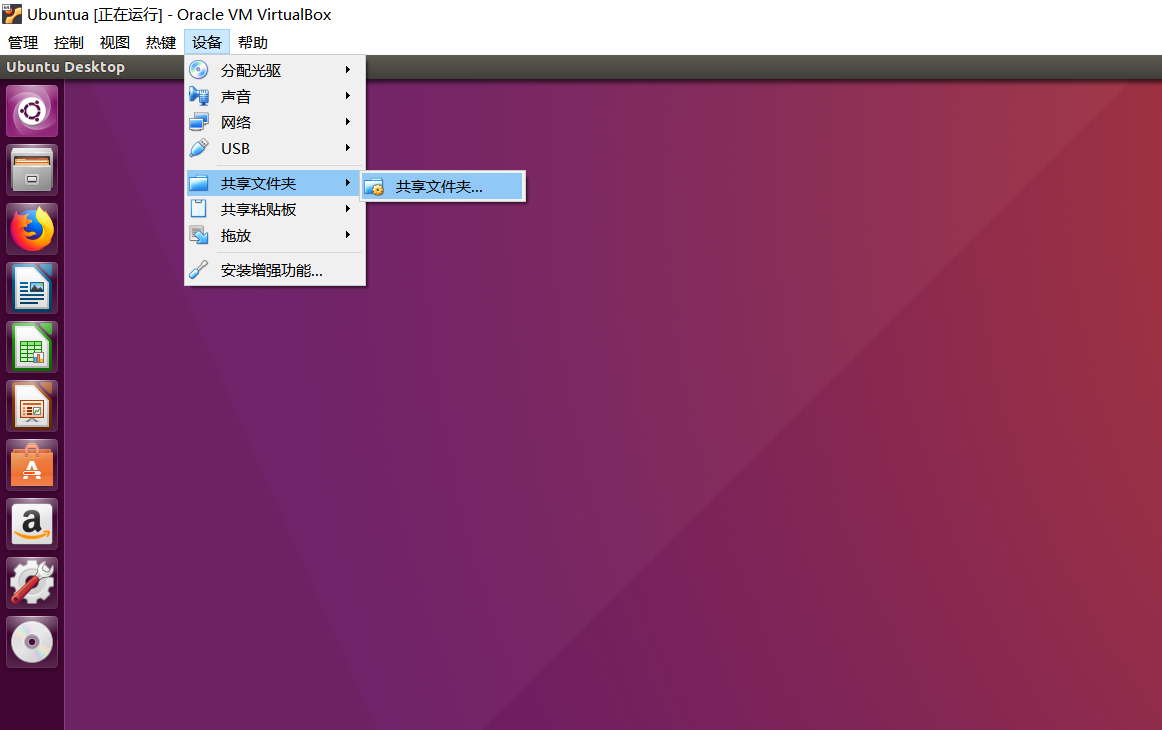The image size is (1162, 730).
Task: Select the 网络 menu entry text
Action: pos(236,122)
